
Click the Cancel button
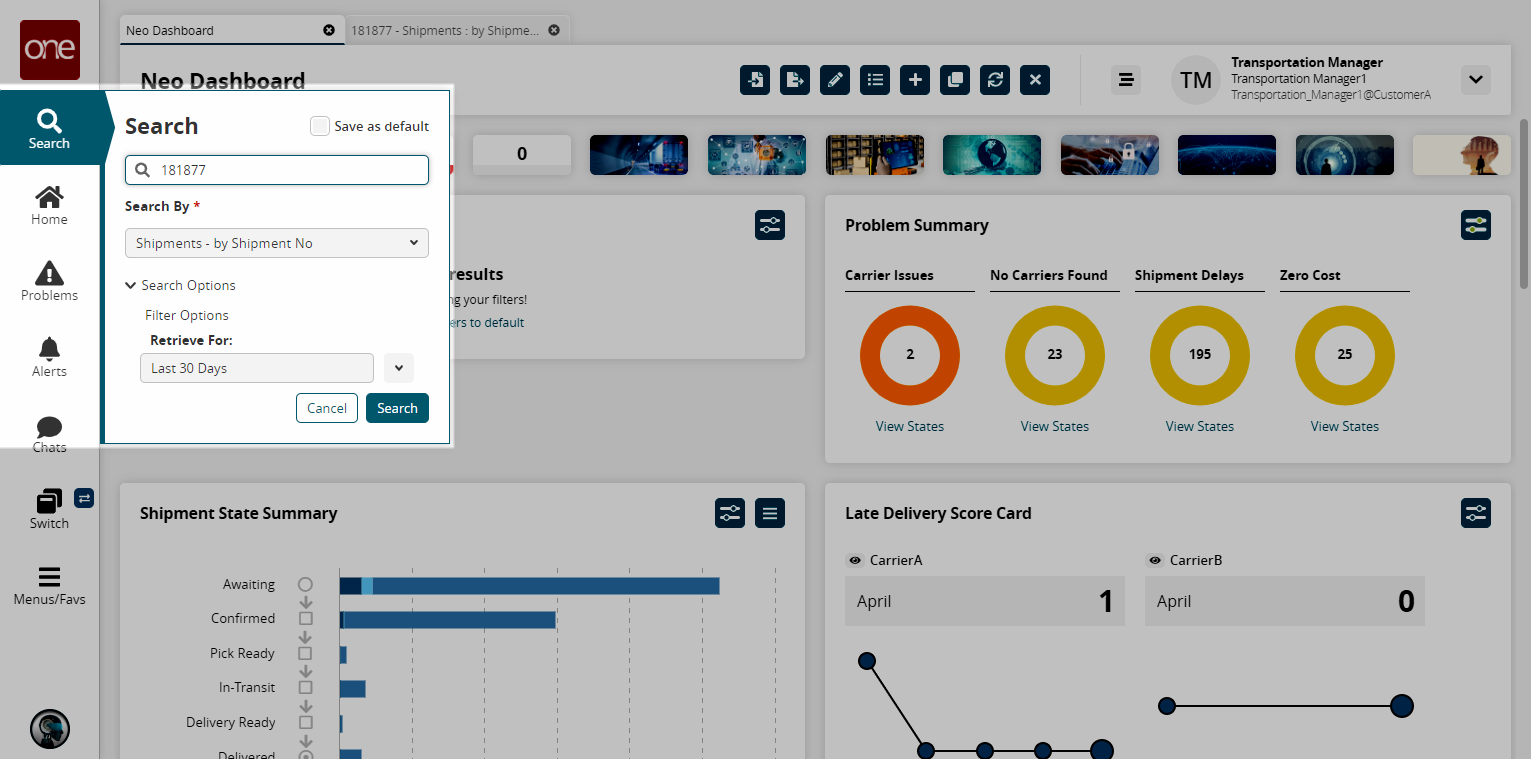click(327, 408)
